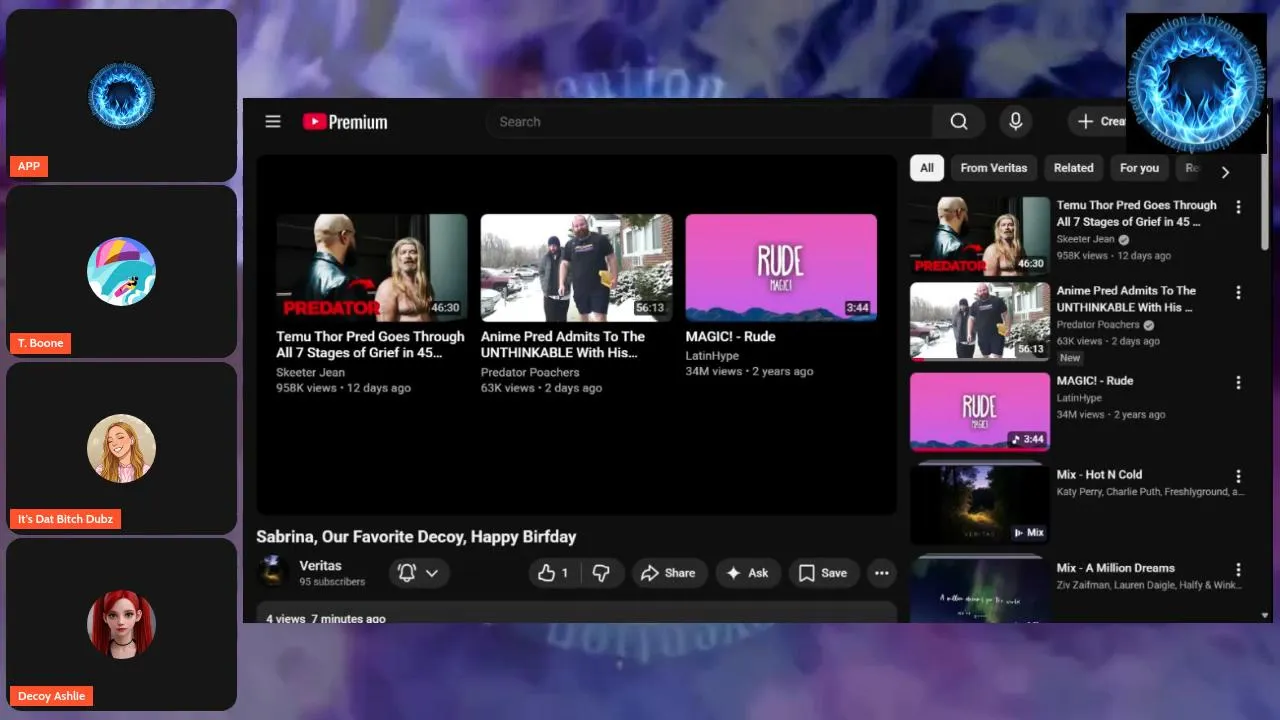Open options menu for sidebar MAGIC! Rude video
The width and height of the screenshot is (1280, 720).
(1238, 383)
